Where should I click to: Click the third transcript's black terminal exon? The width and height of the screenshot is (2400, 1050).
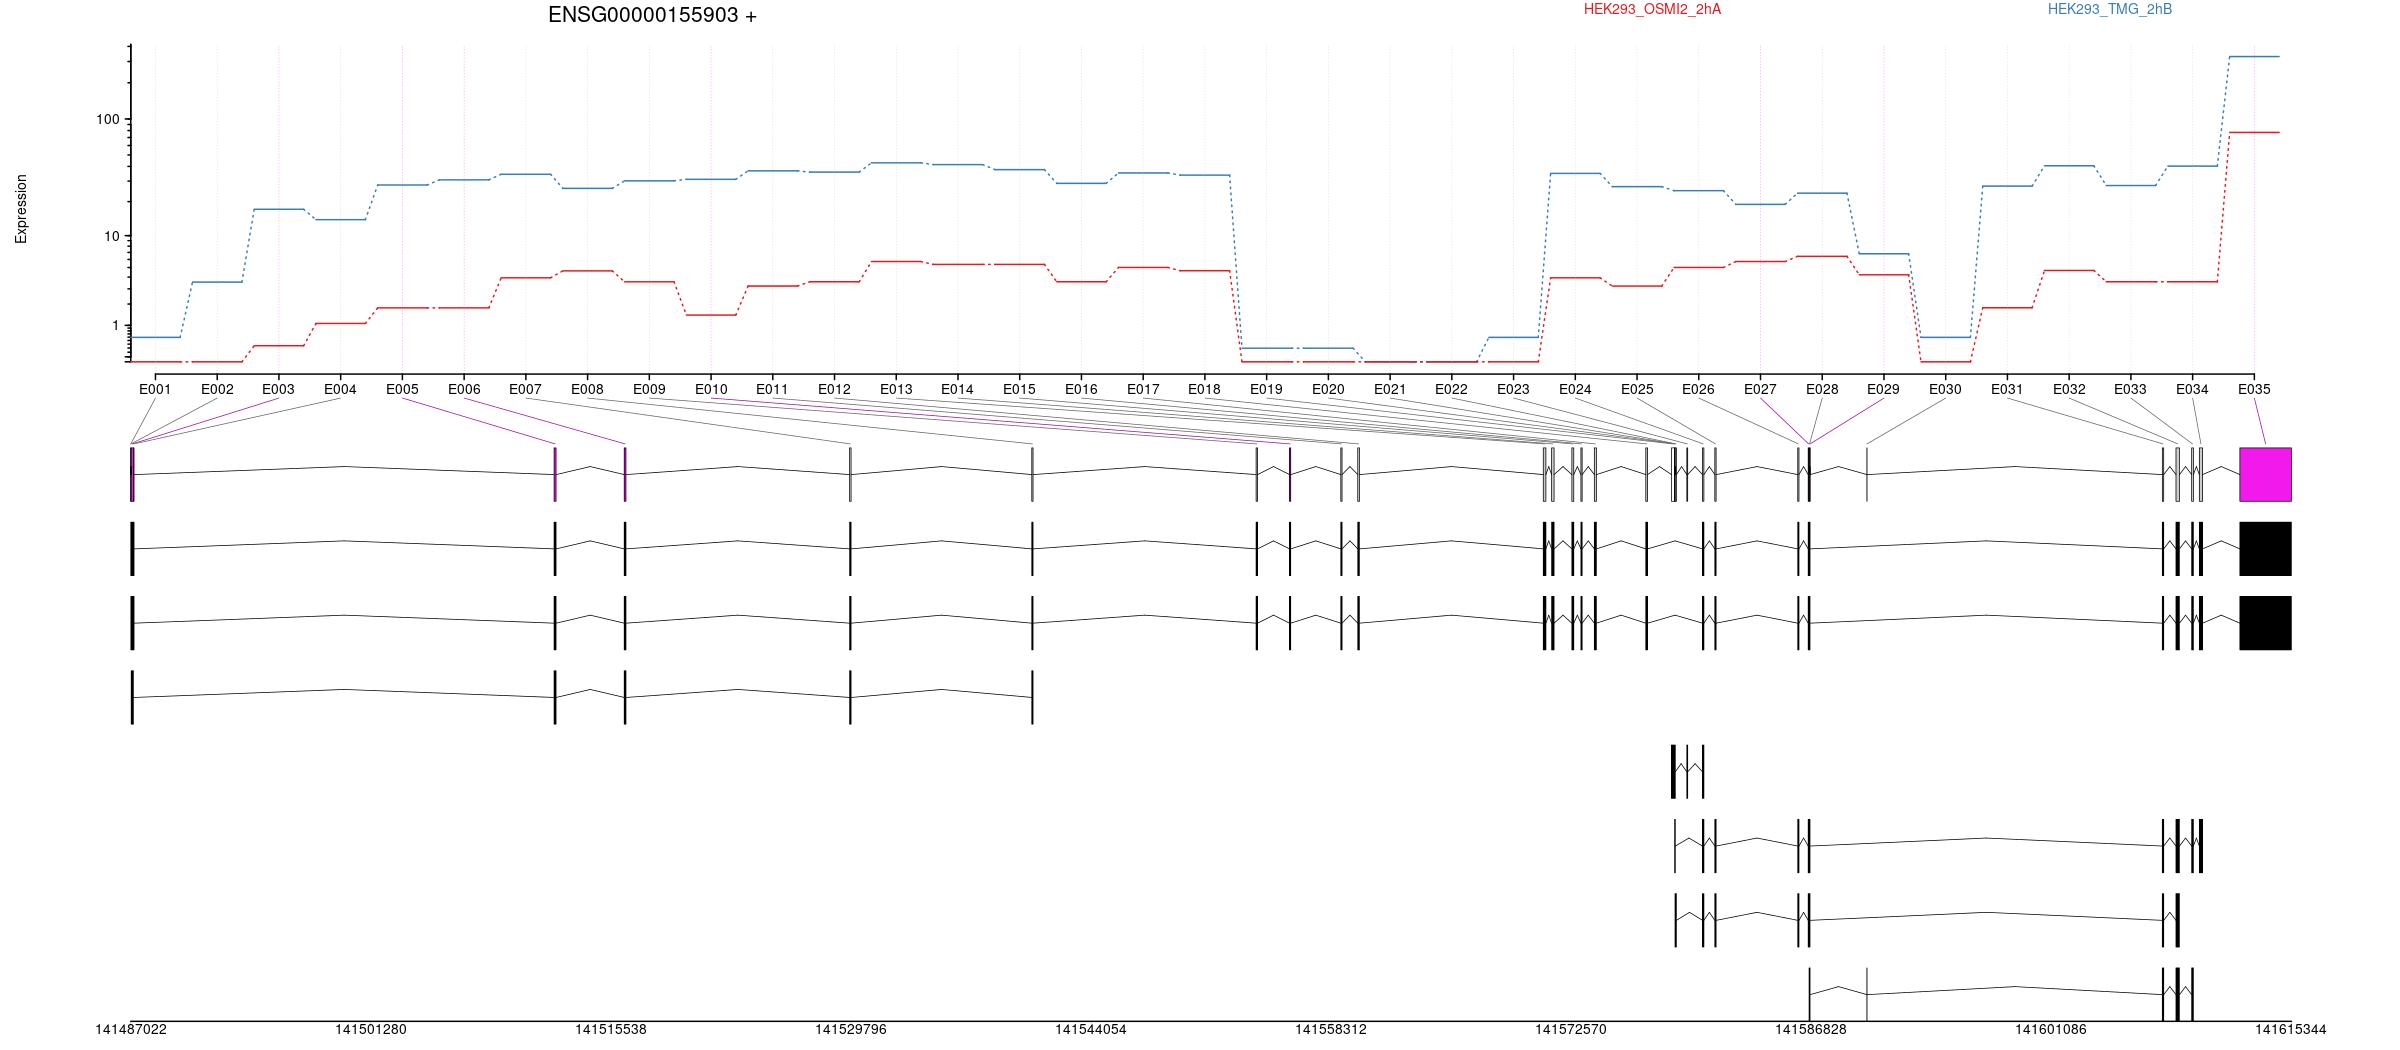tap(2265, 623)
